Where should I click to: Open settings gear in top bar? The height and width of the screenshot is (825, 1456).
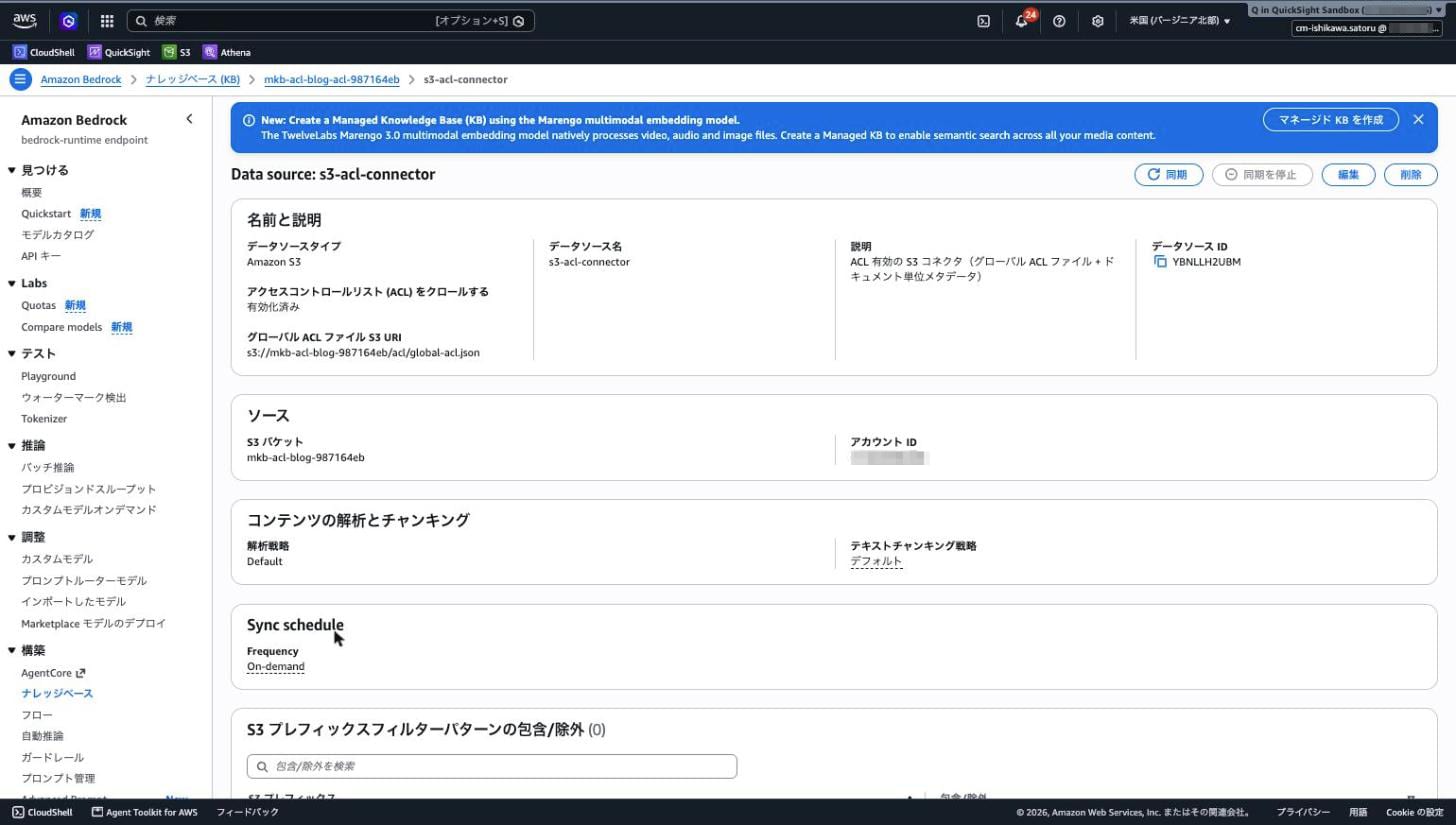pyautogui.click(x=1097, y=20)
